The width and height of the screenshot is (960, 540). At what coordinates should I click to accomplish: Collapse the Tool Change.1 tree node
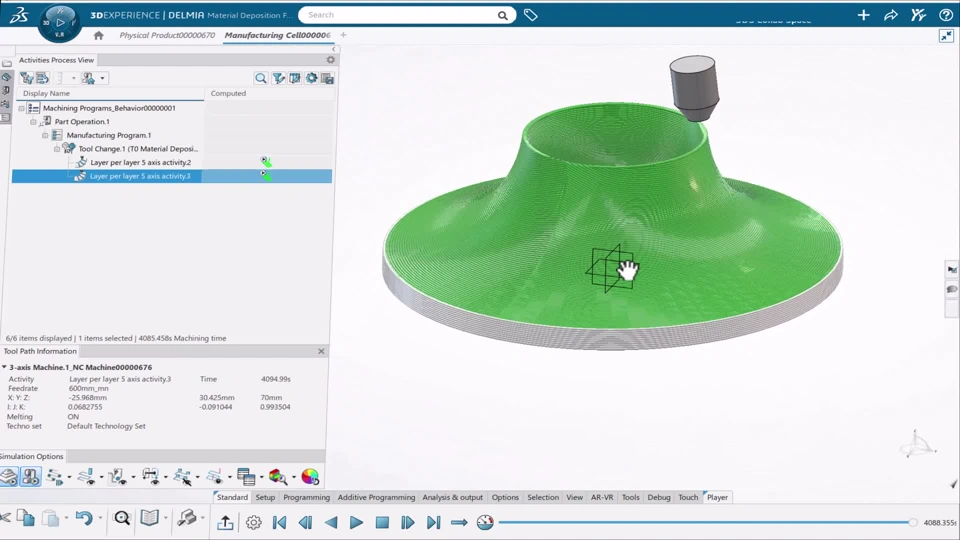coord(57,149)
